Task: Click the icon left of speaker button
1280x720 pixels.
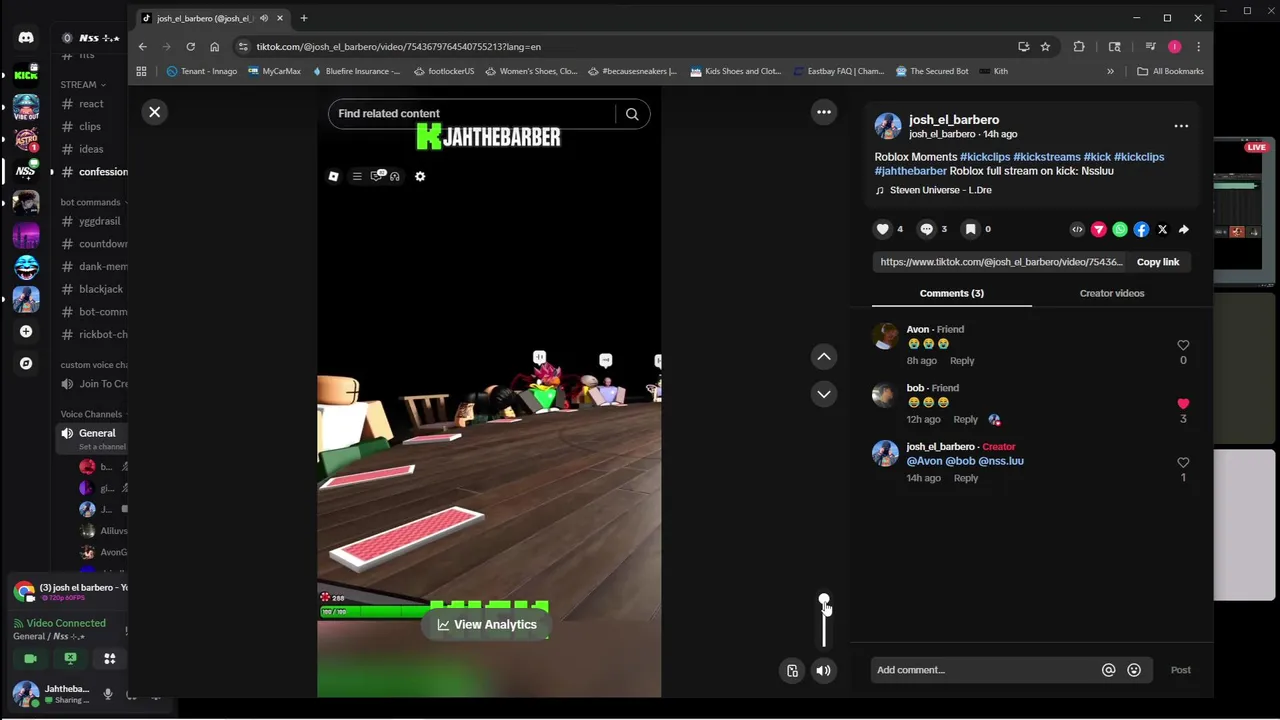Action: 792,670
